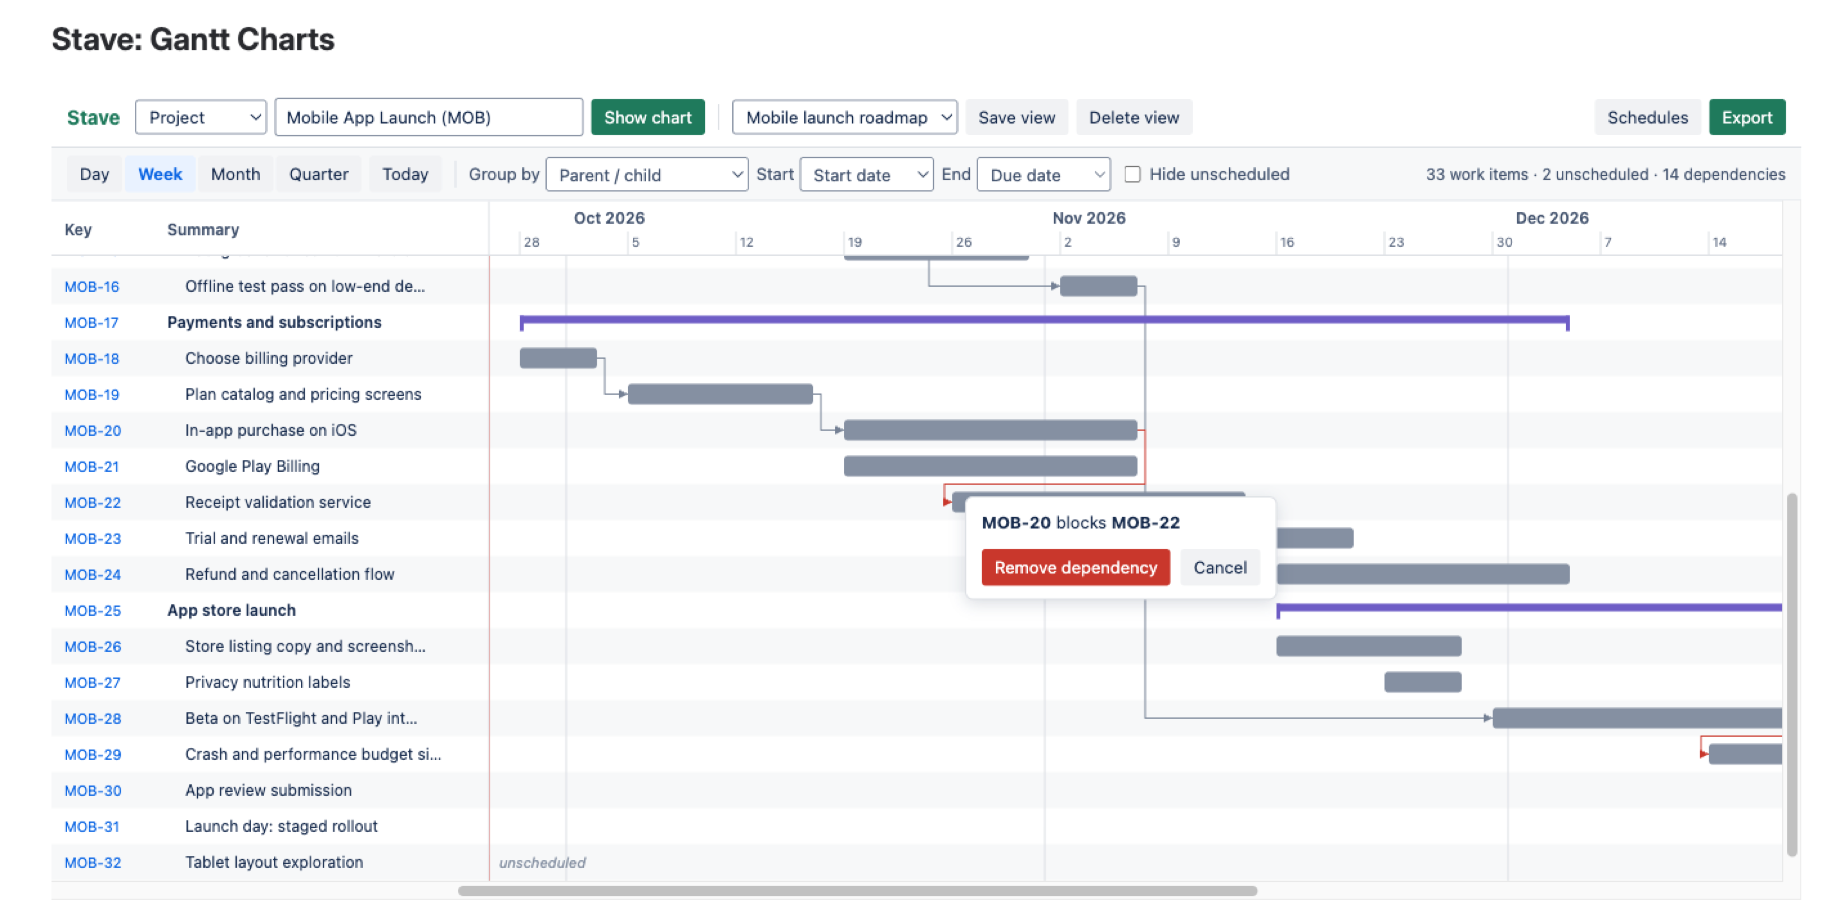Switch to Day zoom level

94,174
